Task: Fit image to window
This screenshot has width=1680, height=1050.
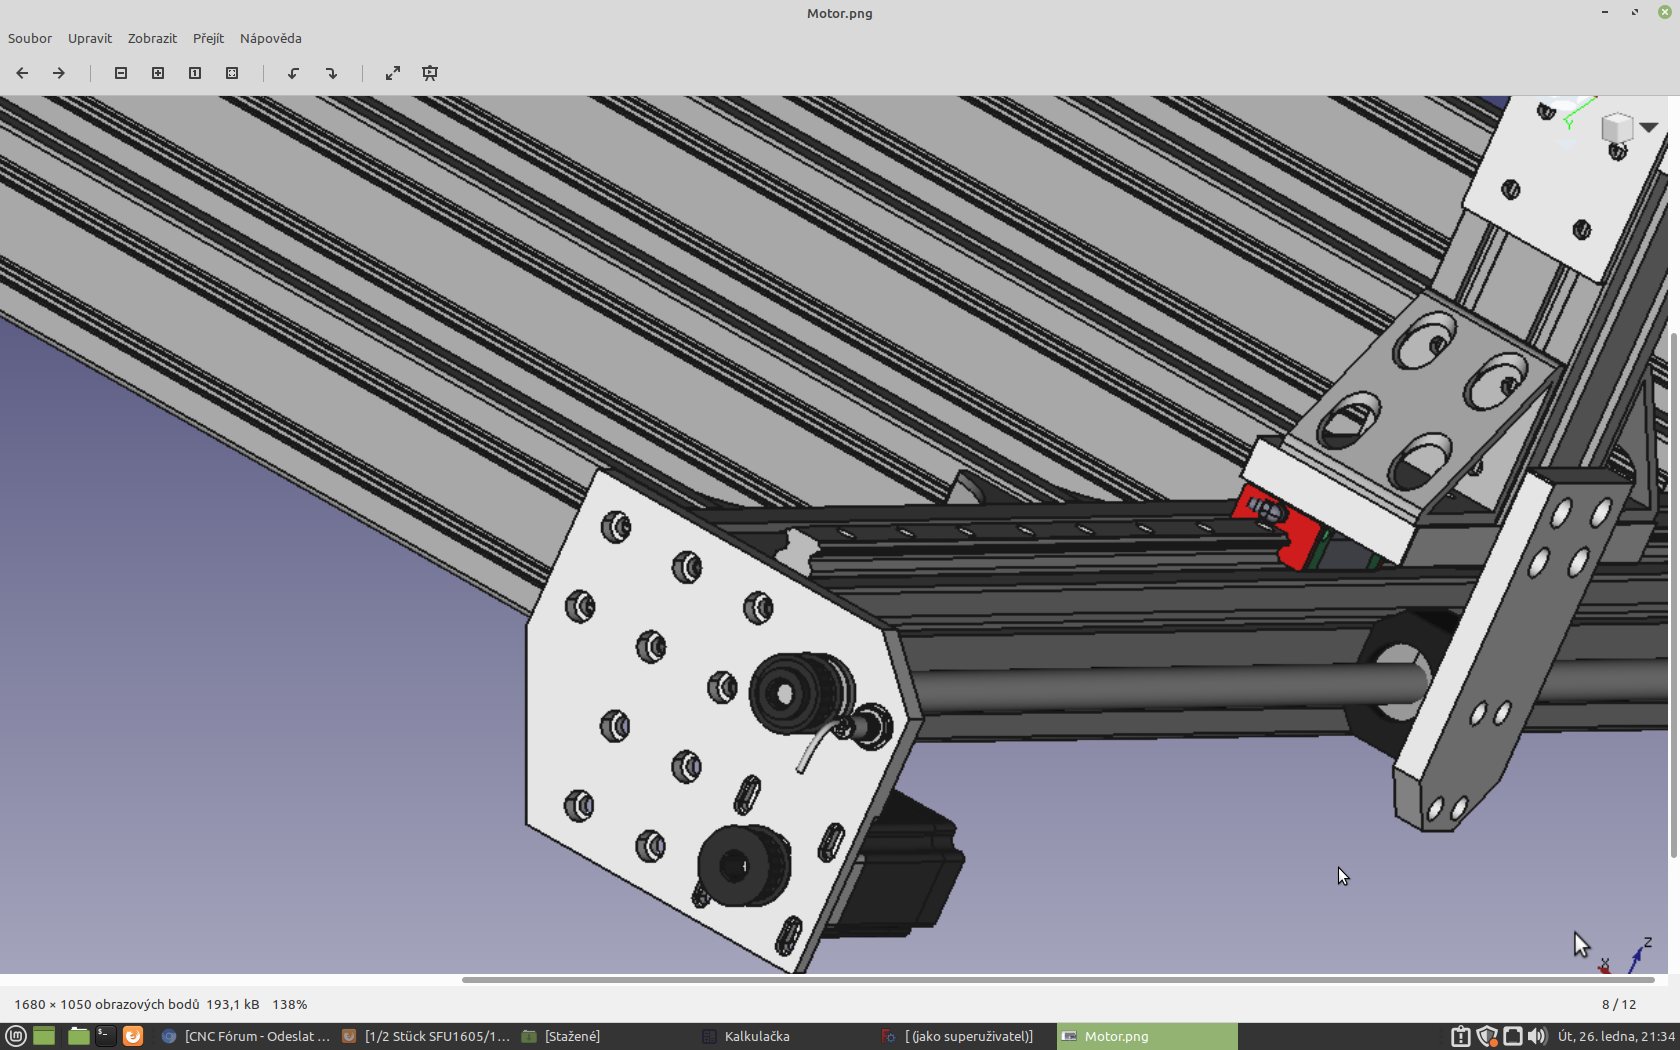Action: coord(232,73)
